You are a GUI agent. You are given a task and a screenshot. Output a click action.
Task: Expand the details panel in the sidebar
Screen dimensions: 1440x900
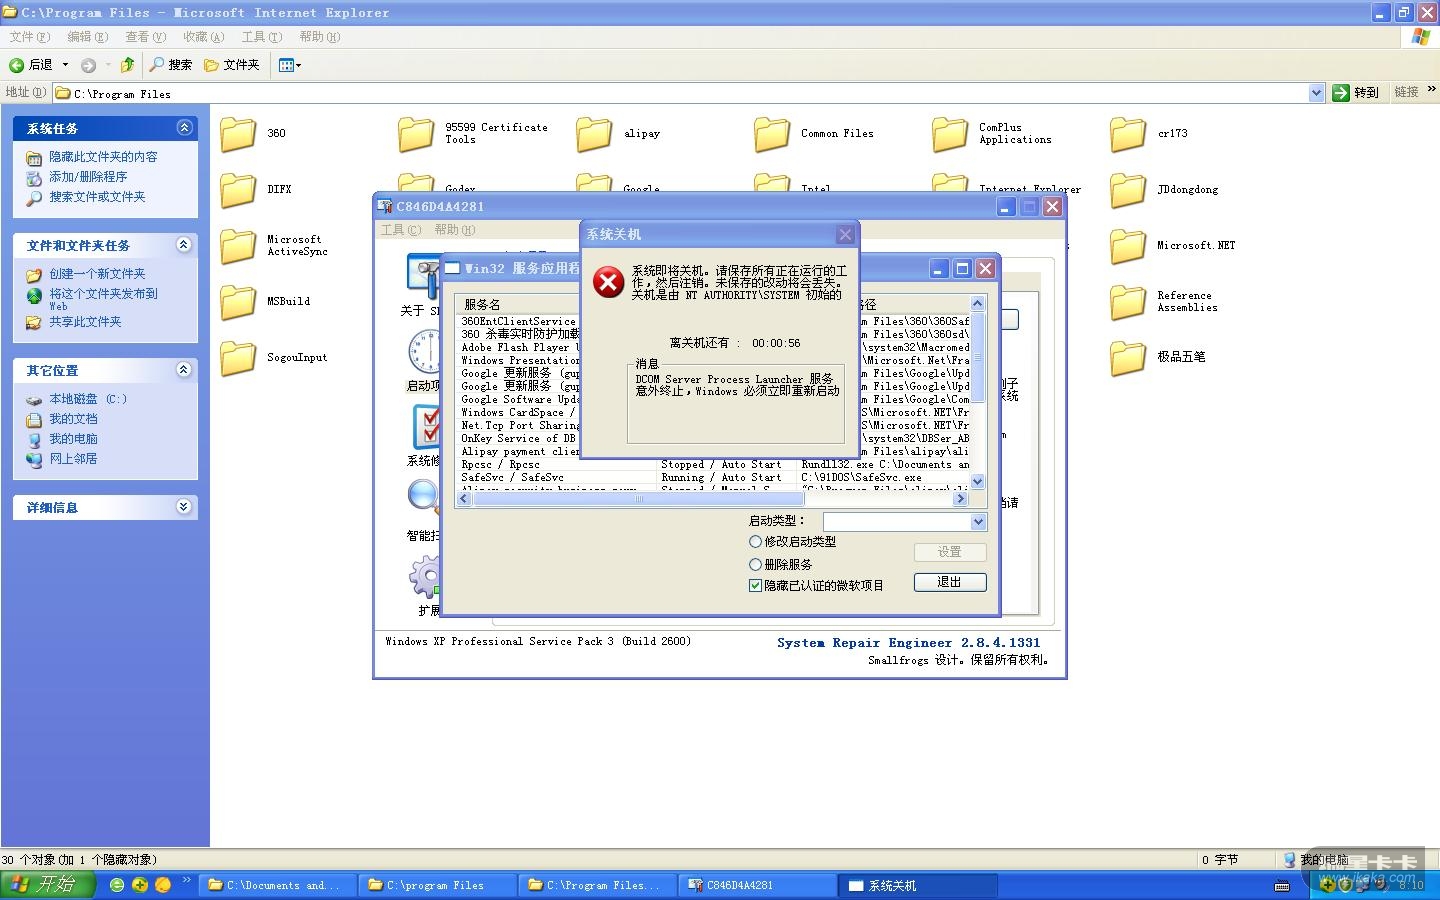click(183, 507)
